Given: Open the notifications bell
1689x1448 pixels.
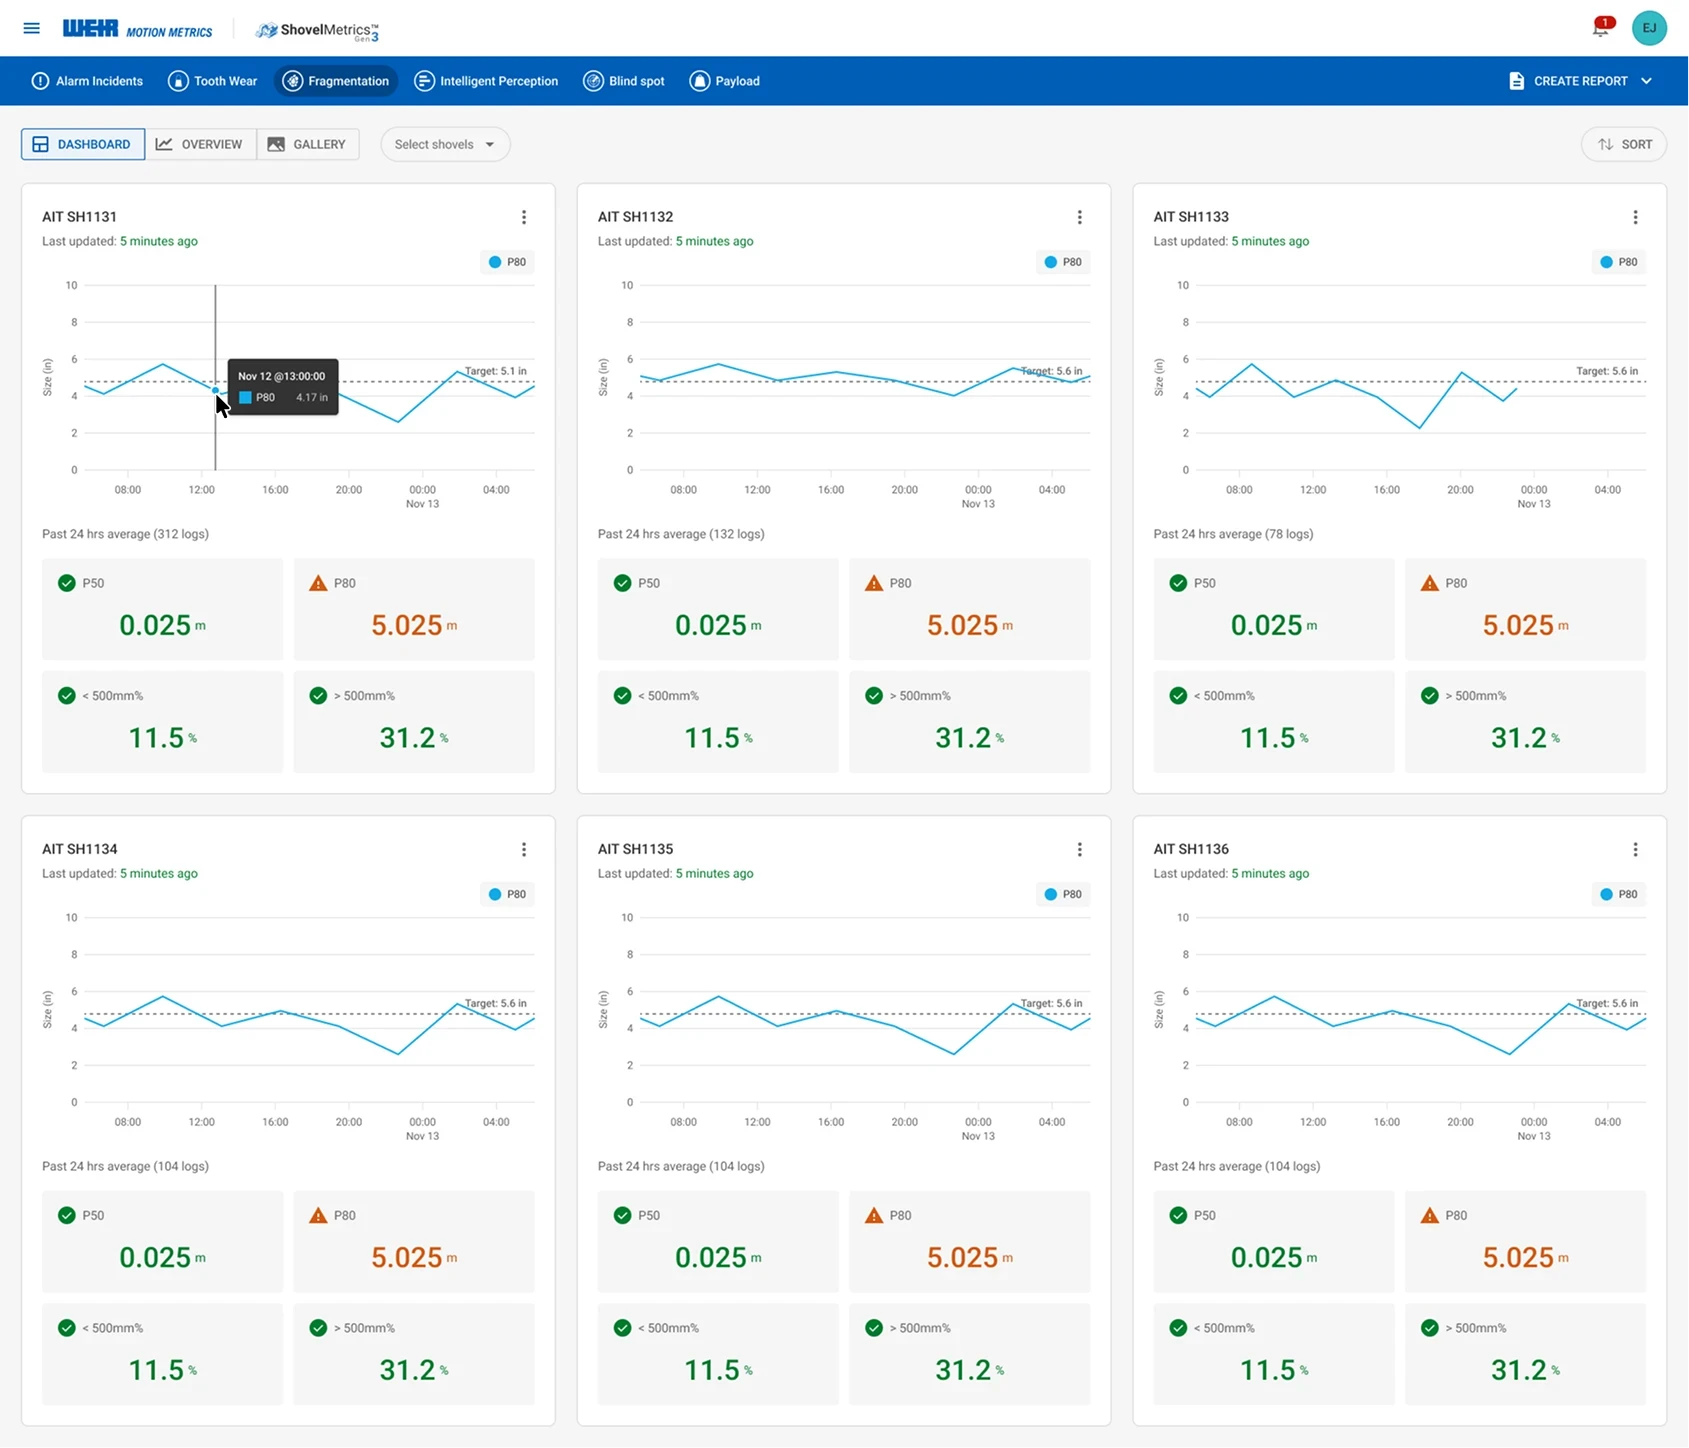Looking at the screenshot, I should 1602,27.
